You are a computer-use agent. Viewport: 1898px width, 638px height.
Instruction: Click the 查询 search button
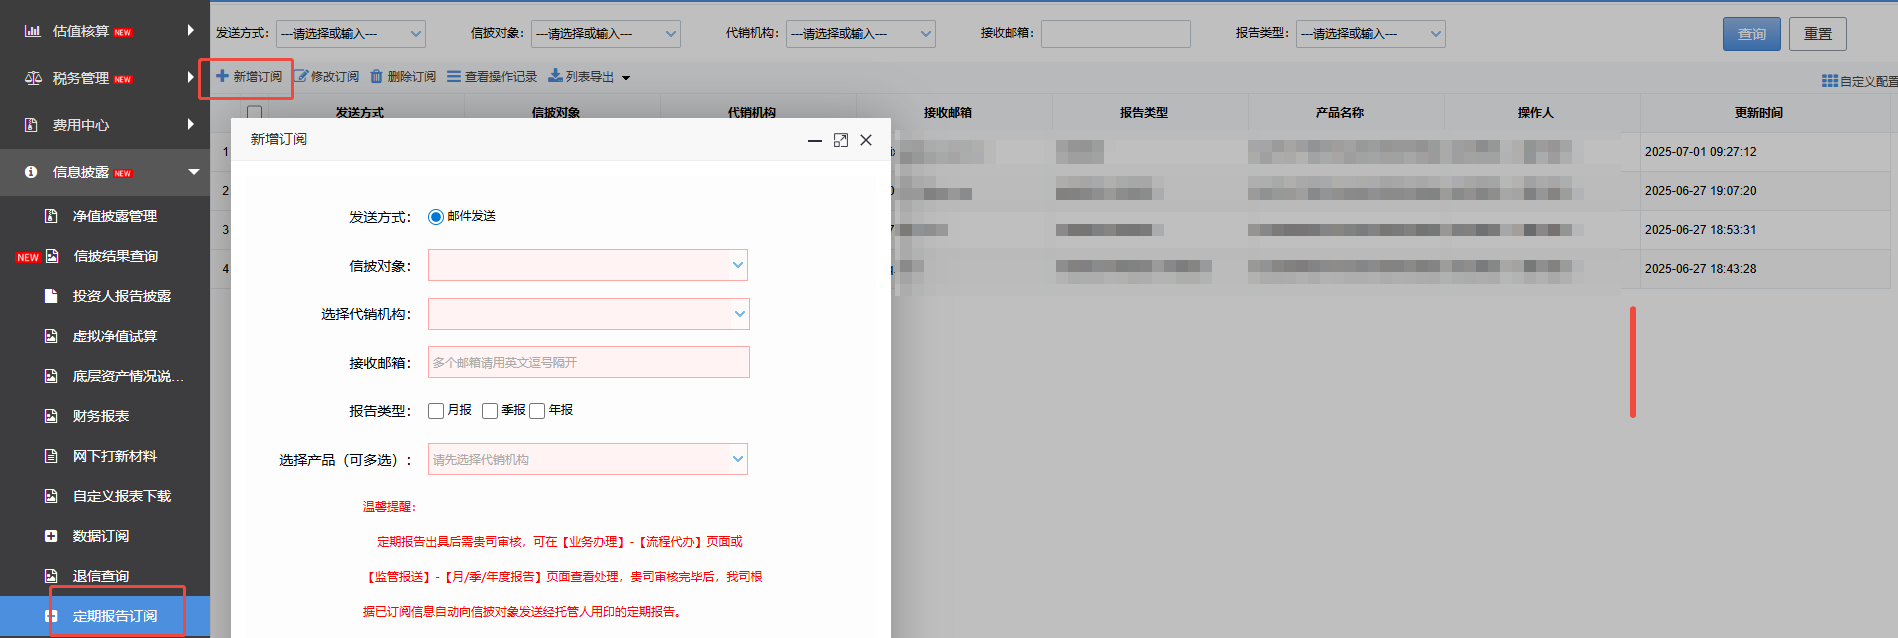pos(1752,34)
